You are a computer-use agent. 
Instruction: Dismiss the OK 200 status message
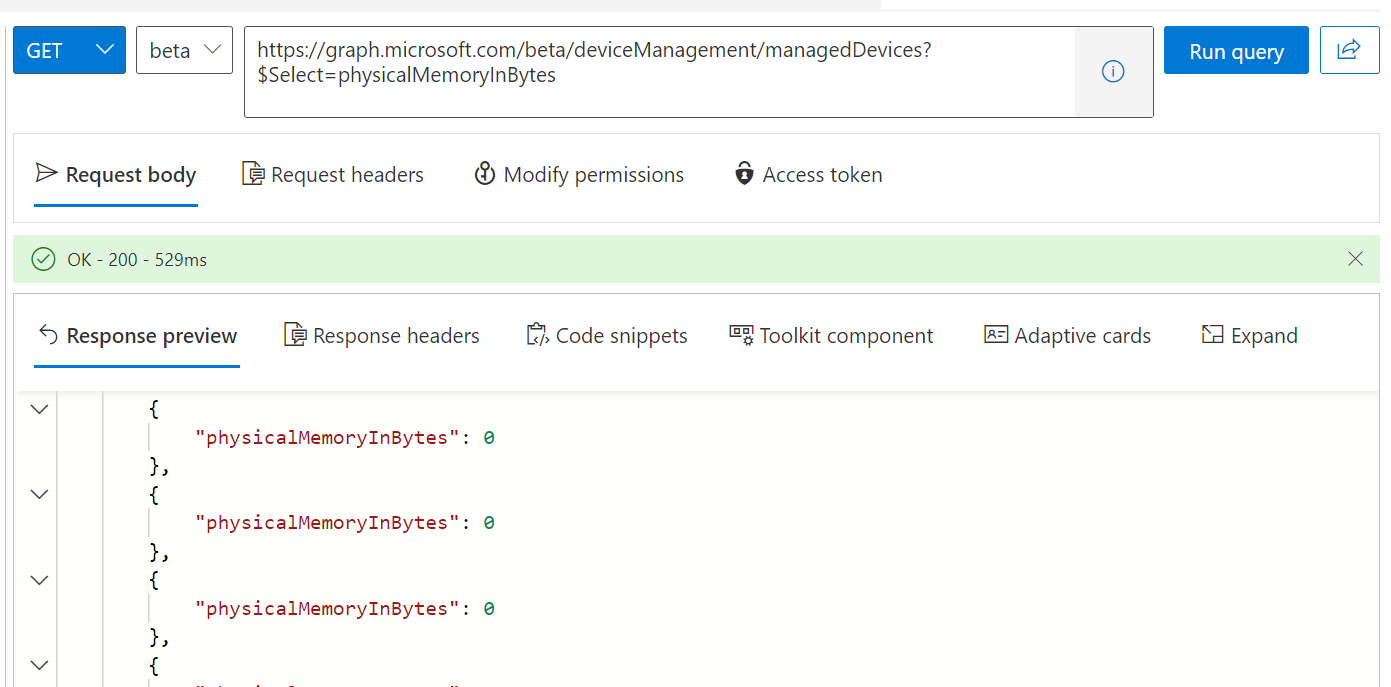pos(1355,259)
